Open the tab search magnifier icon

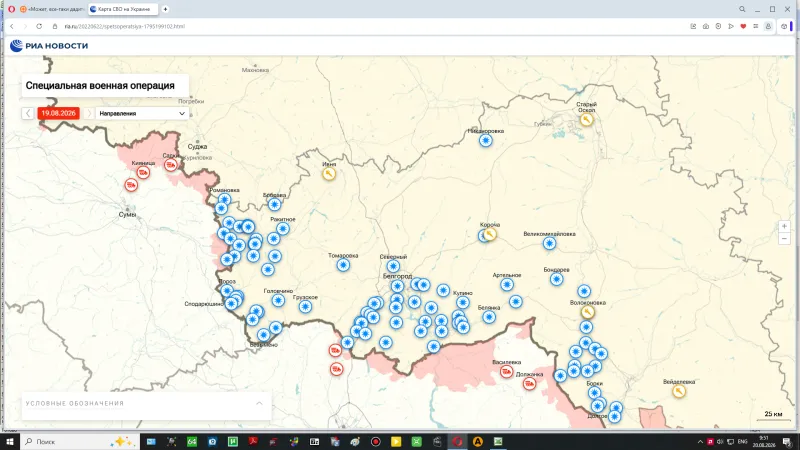742,9
